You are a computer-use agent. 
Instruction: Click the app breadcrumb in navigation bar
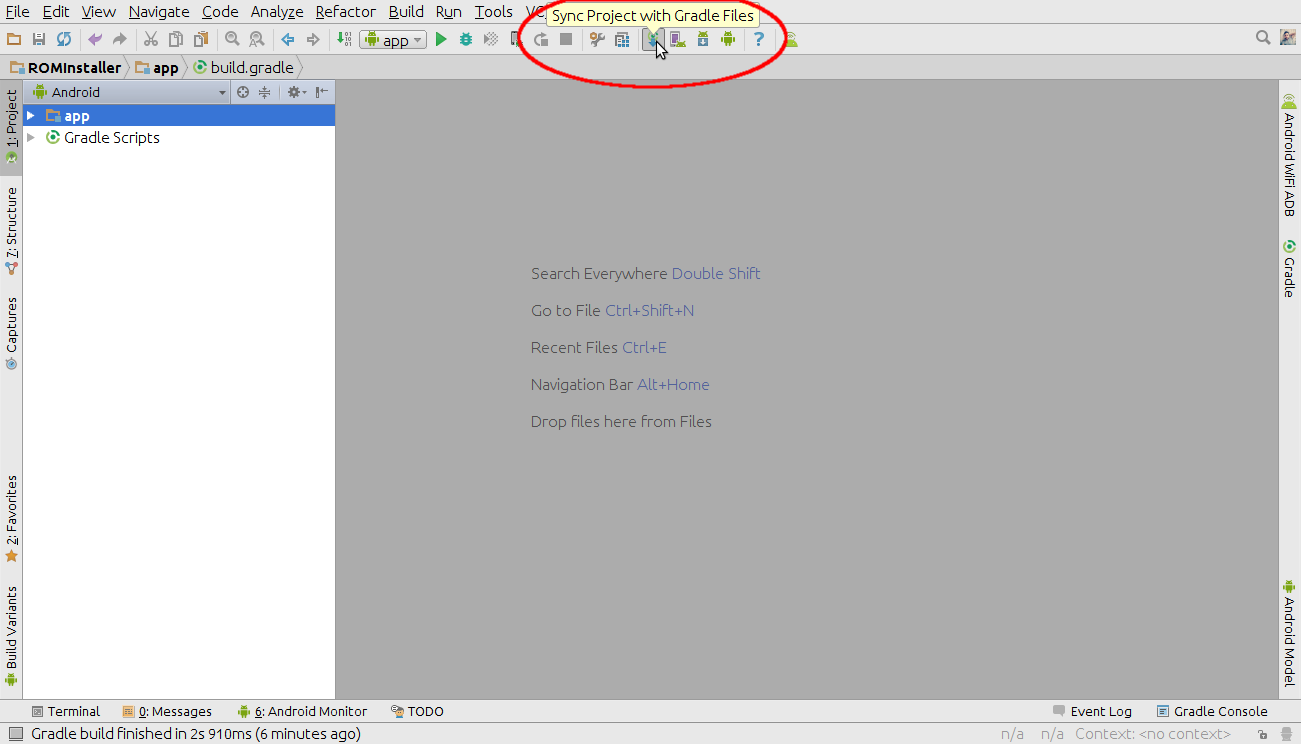(x=157, y=68)
